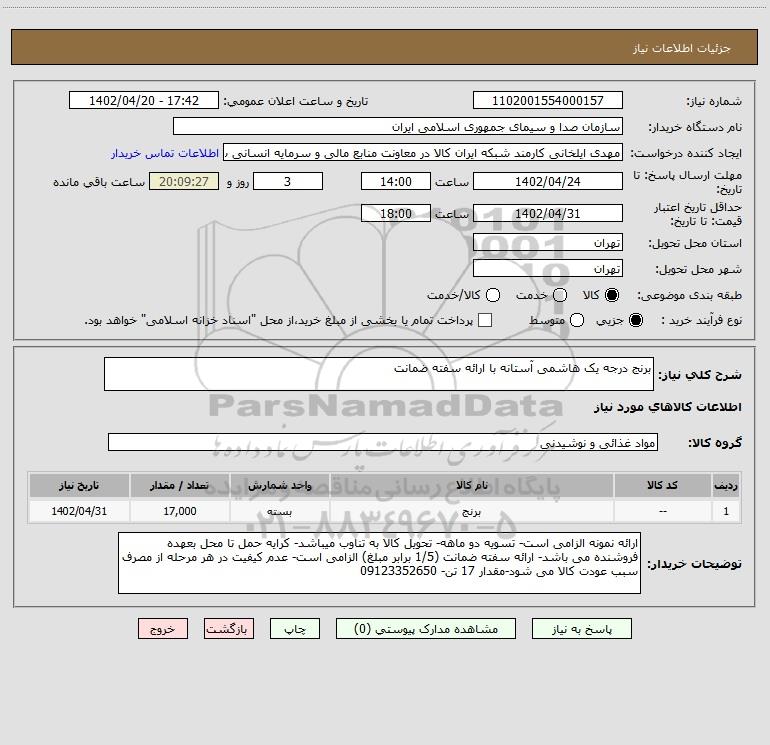
Task: Choose متوسط purchase process type
Action: click(577, 320)
